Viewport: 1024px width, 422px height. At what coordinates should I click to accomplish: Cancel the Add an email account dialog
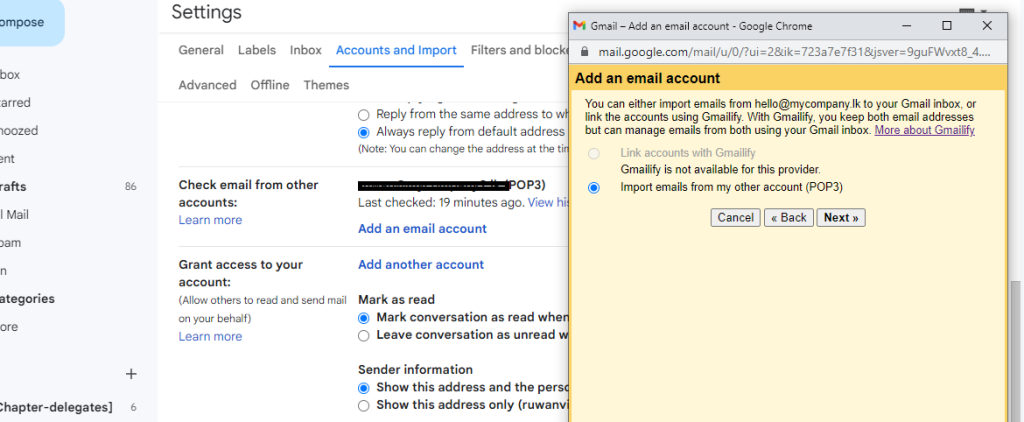[x=735, y=218]
